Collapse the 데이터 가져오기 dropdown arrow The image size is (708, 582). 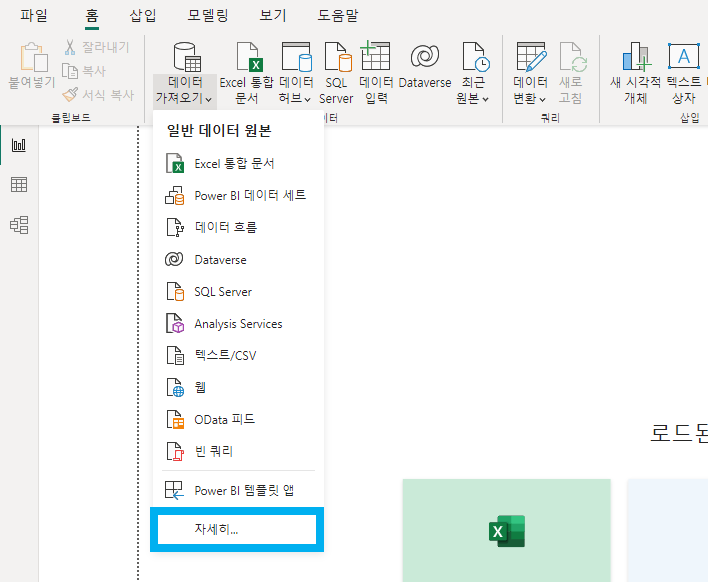(x=208, y=99)
